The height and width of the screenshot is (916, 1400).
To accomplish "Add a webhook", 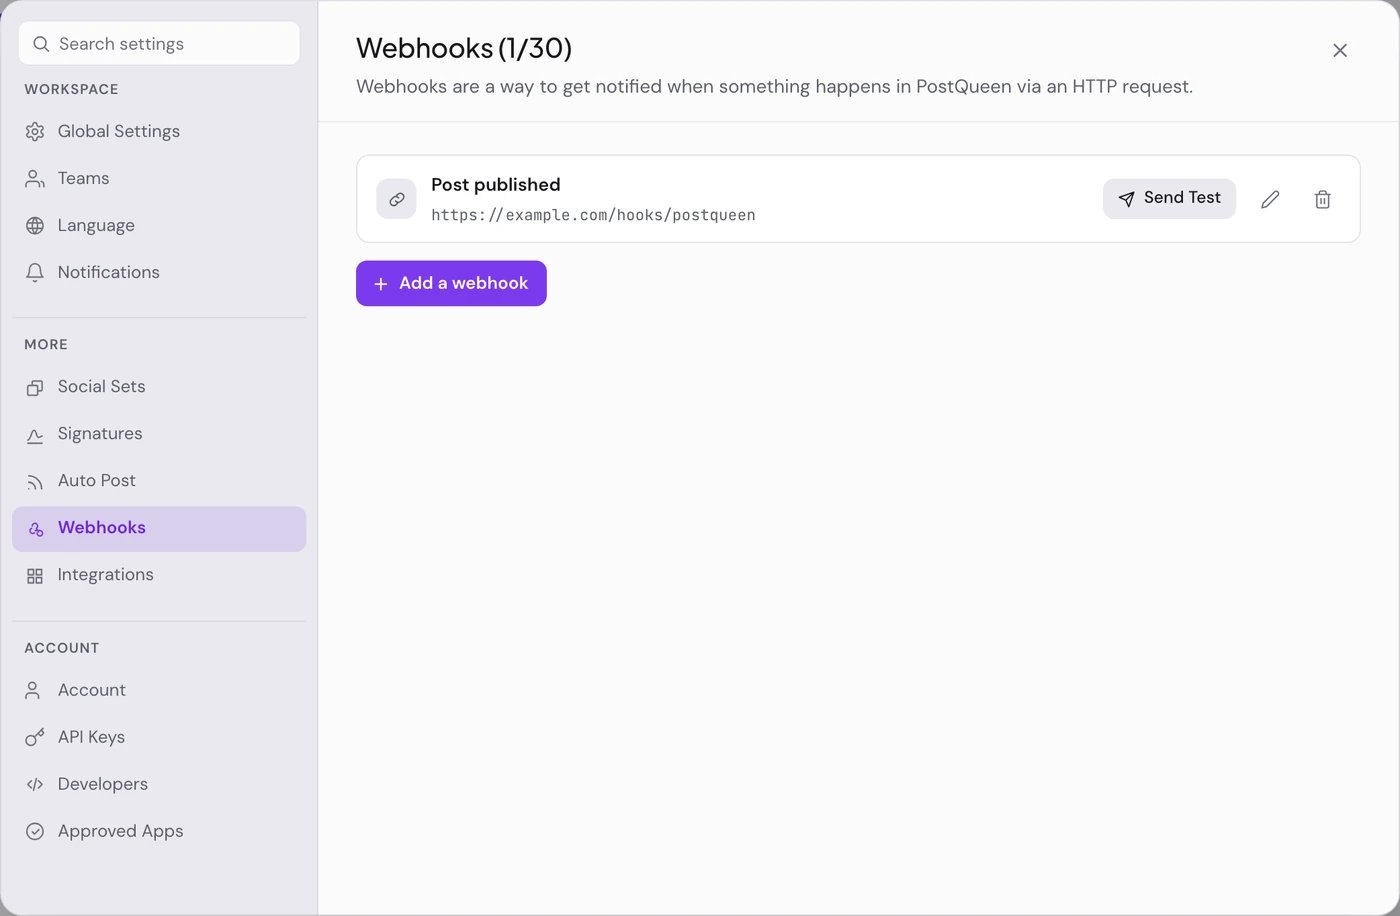I will [451, 283].
